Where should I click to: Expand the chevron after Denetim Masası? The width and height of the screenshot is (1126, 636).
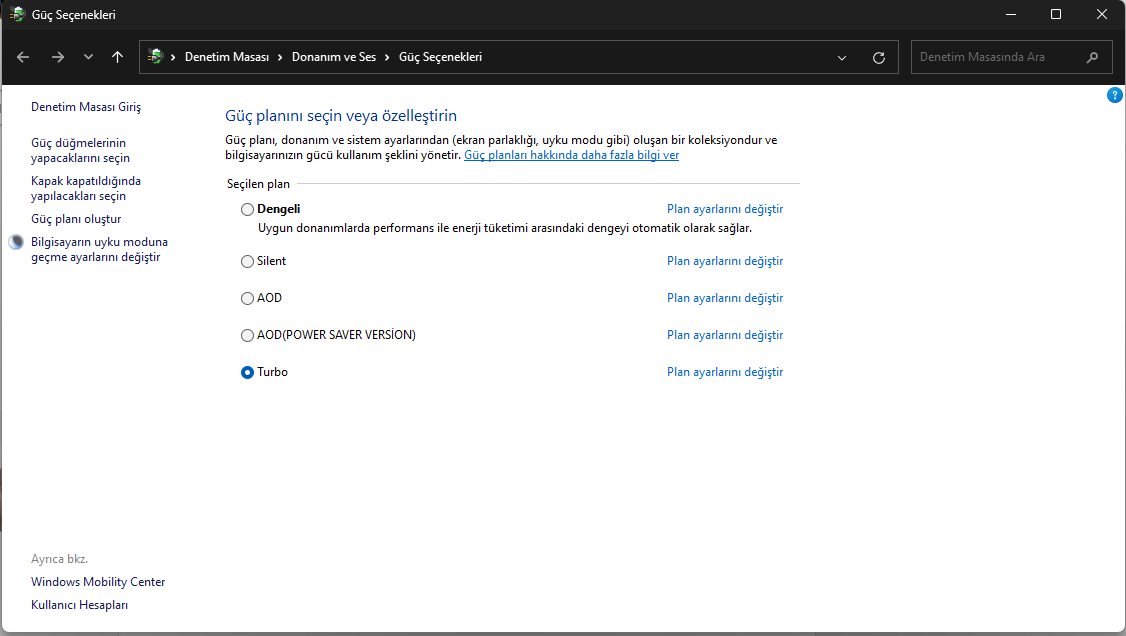[x=280, y=57]
